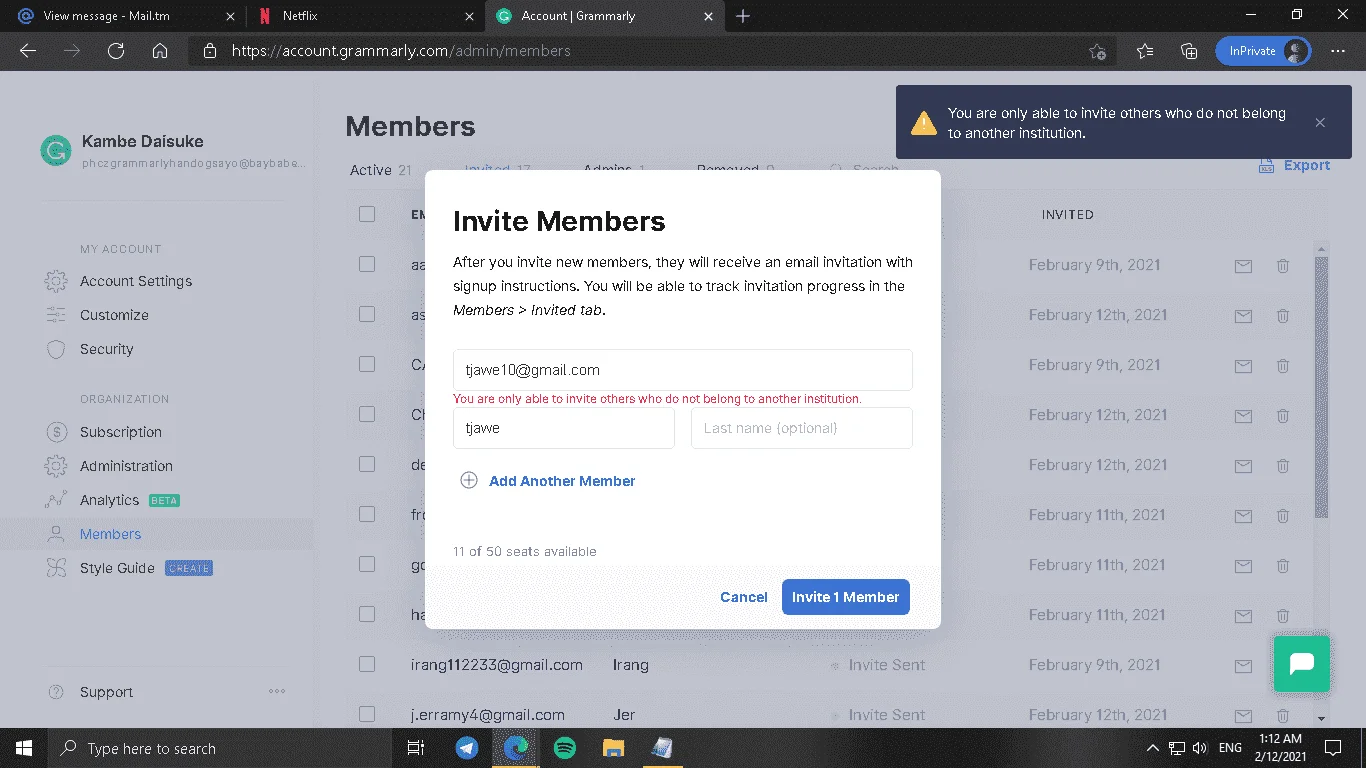This screenshot has height=768, width=1366.
Task: Open the Subscription item in Organization menu
Action: tap(121, 432)
